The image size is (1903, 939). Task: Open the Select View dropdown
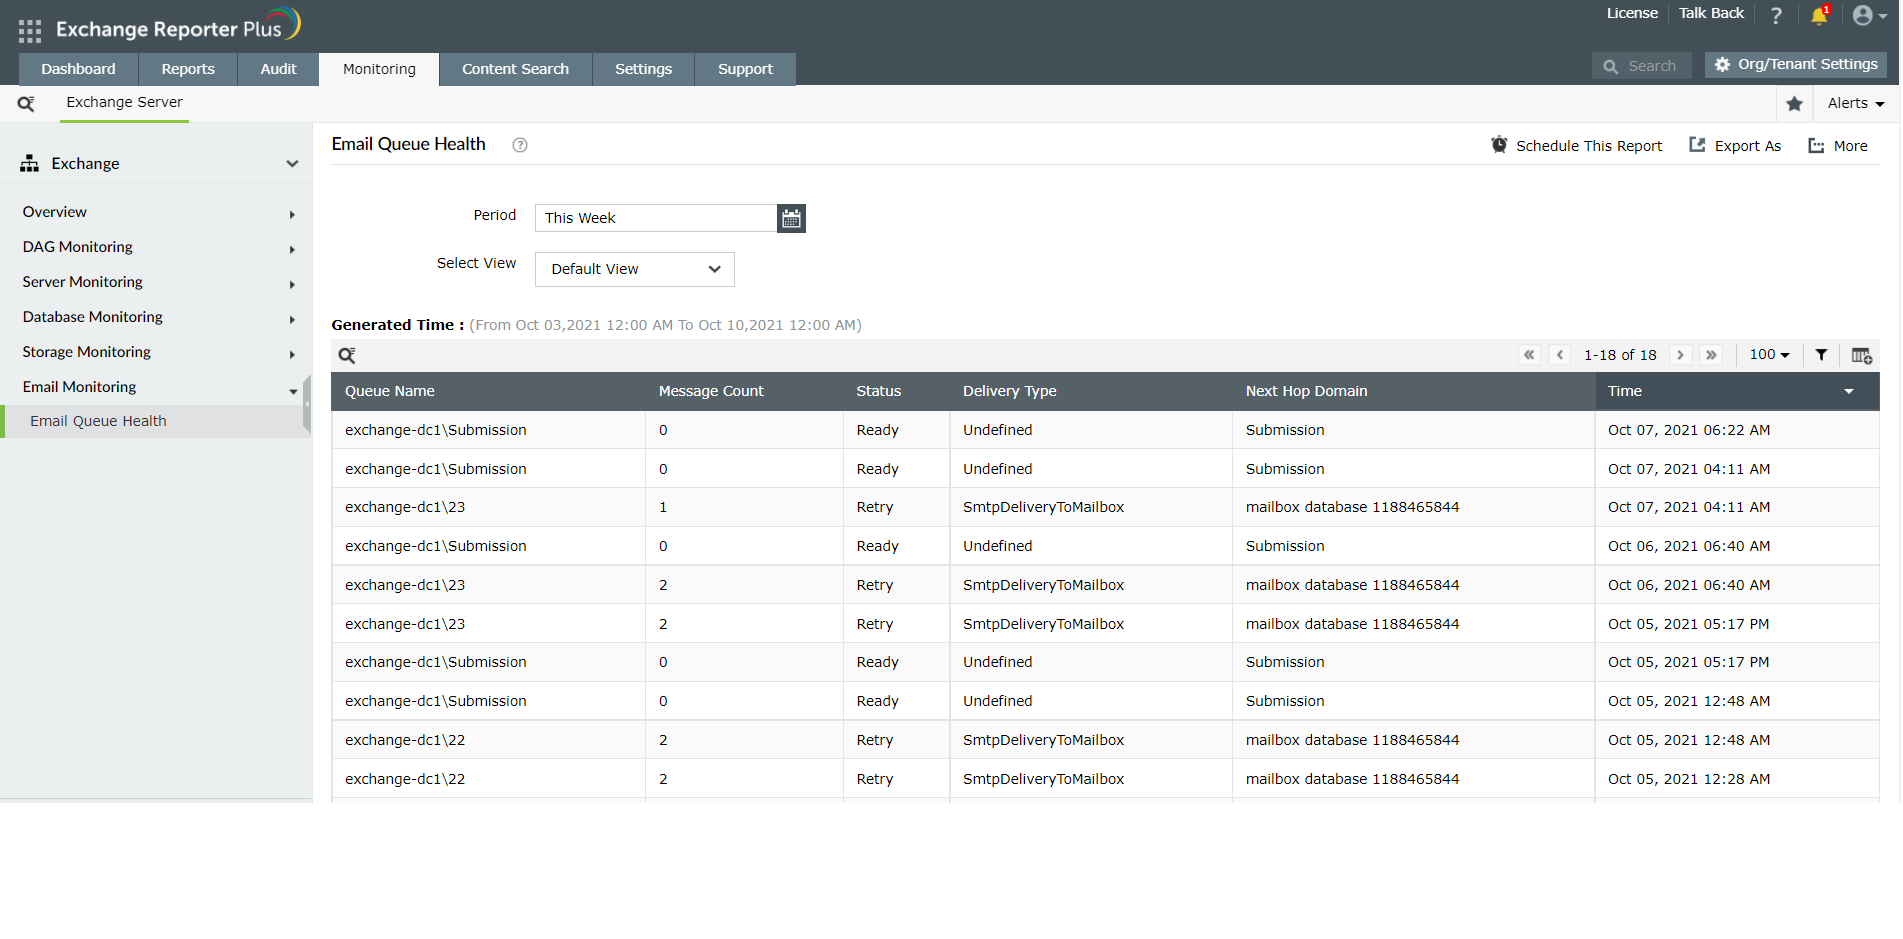click(634, 269)
